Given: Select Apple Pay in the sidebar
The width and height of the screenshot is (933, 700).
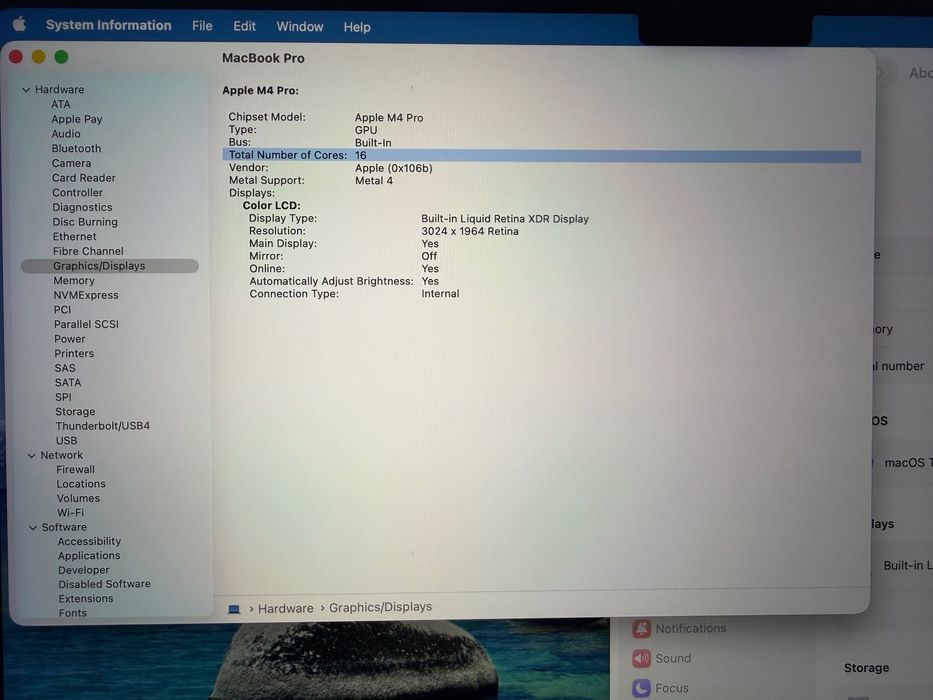Looking at the screenshot, I should point(77,119).
